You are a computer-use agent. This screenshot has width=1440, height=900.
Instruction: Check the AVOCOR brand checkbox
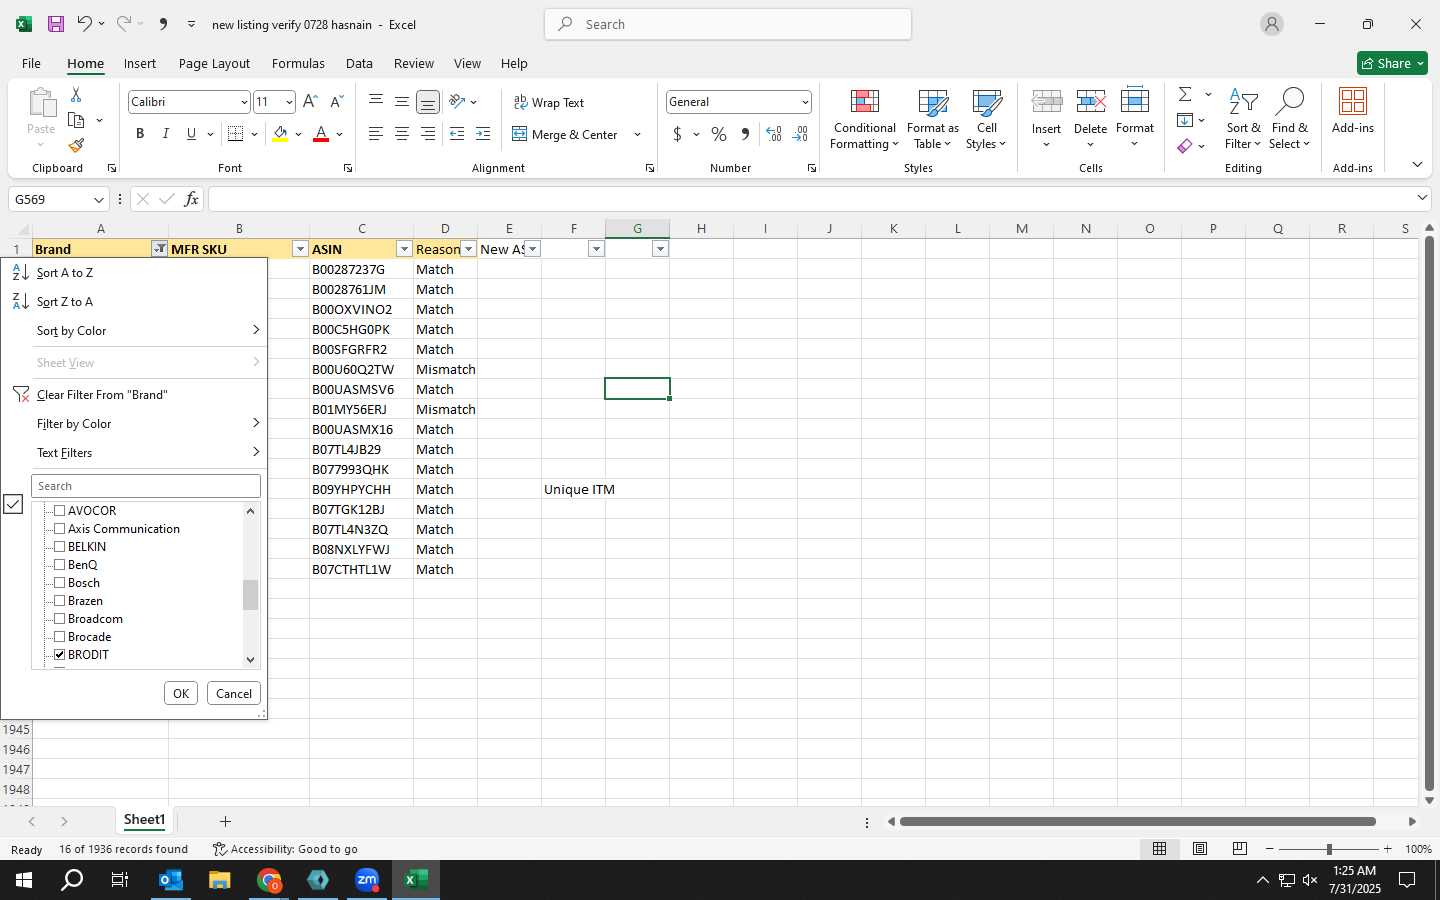[59, 510]
